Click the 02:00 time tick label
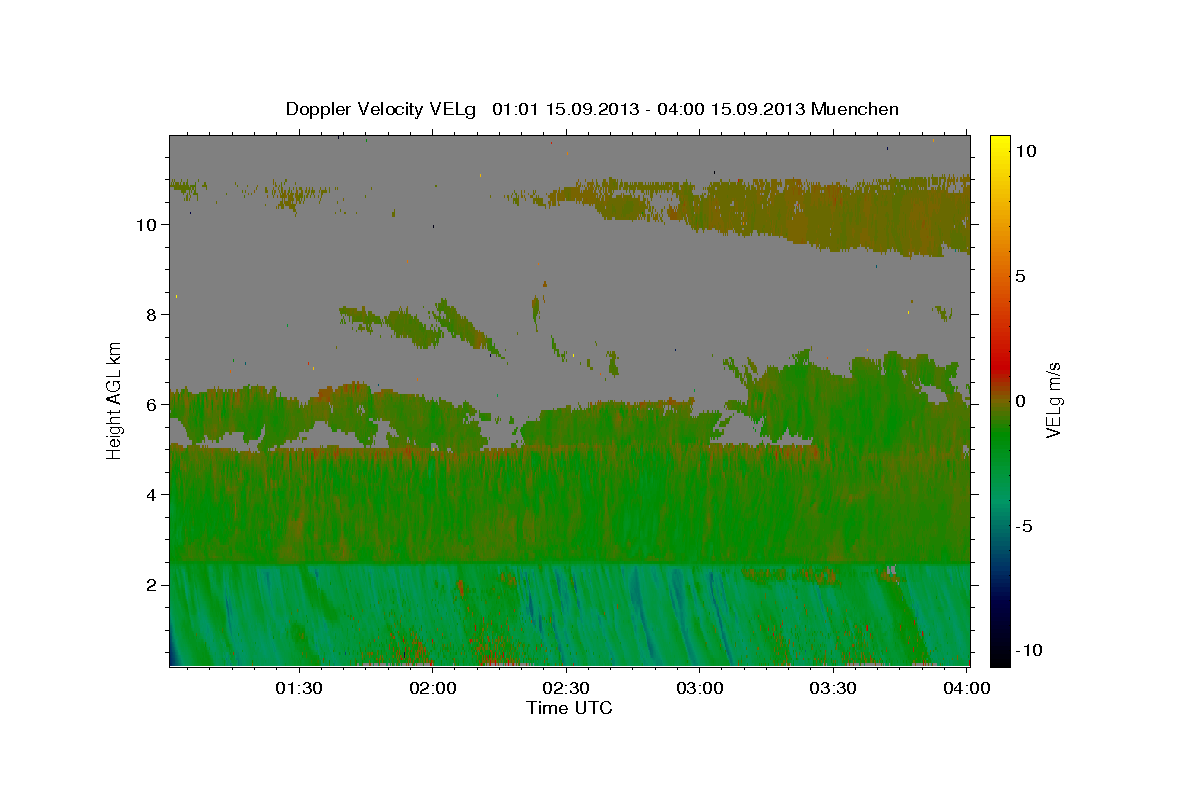 [433, 688]
